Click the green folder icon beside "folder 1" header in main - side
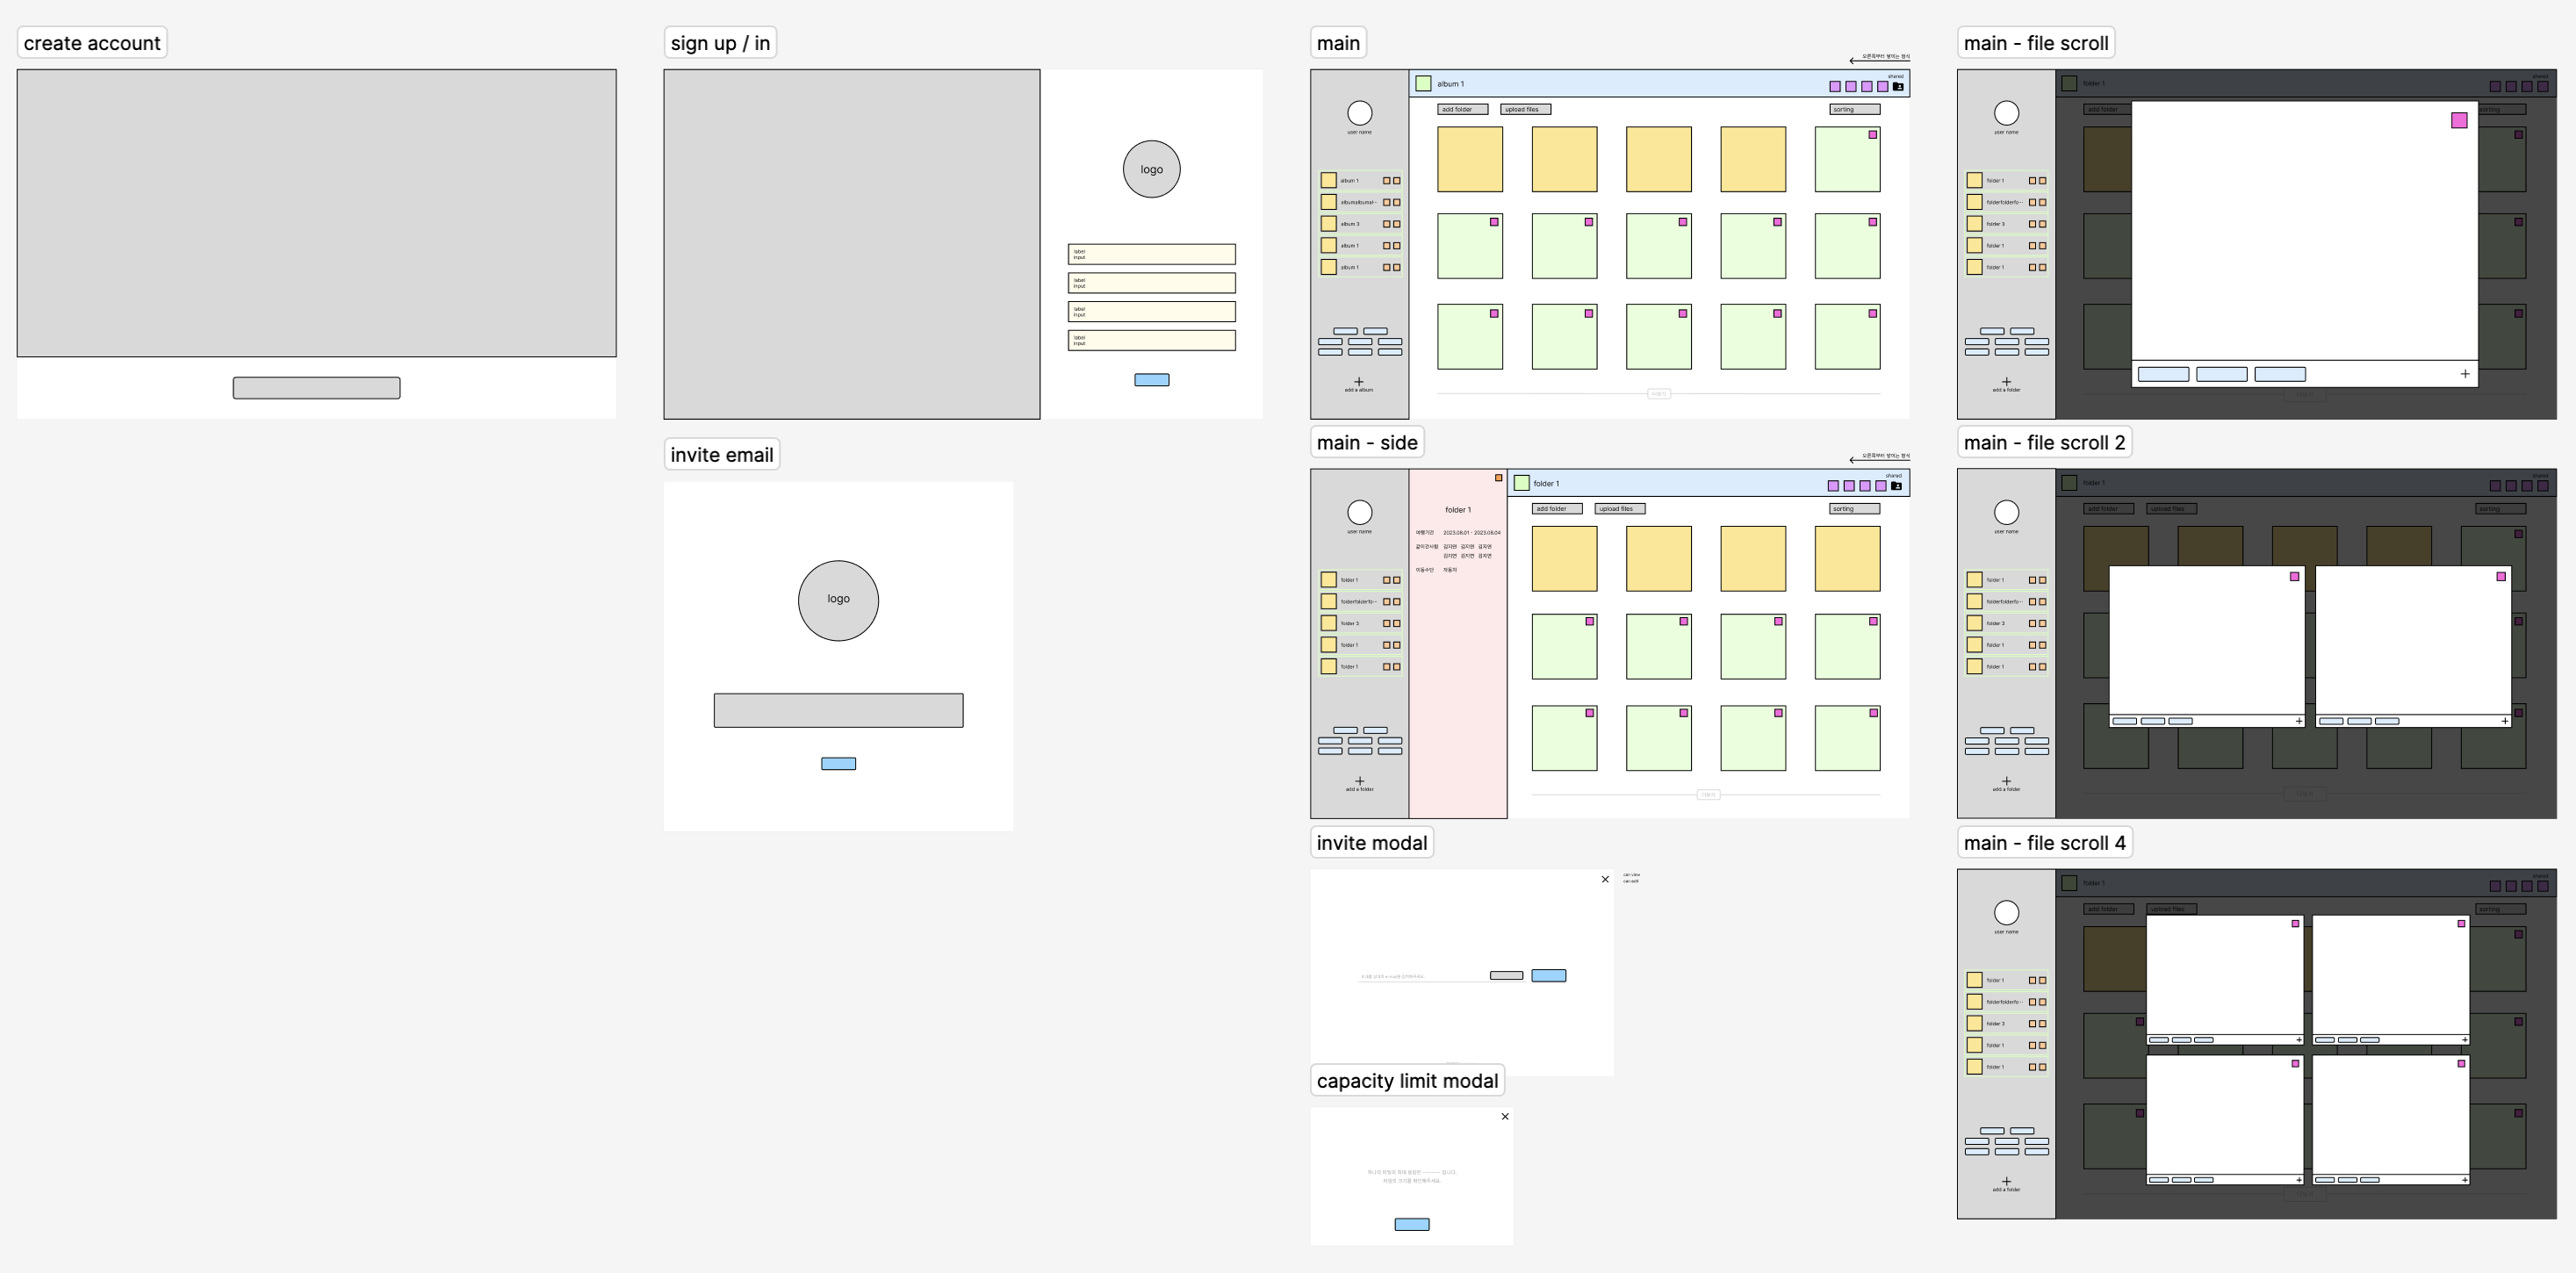 (1521, 483)
